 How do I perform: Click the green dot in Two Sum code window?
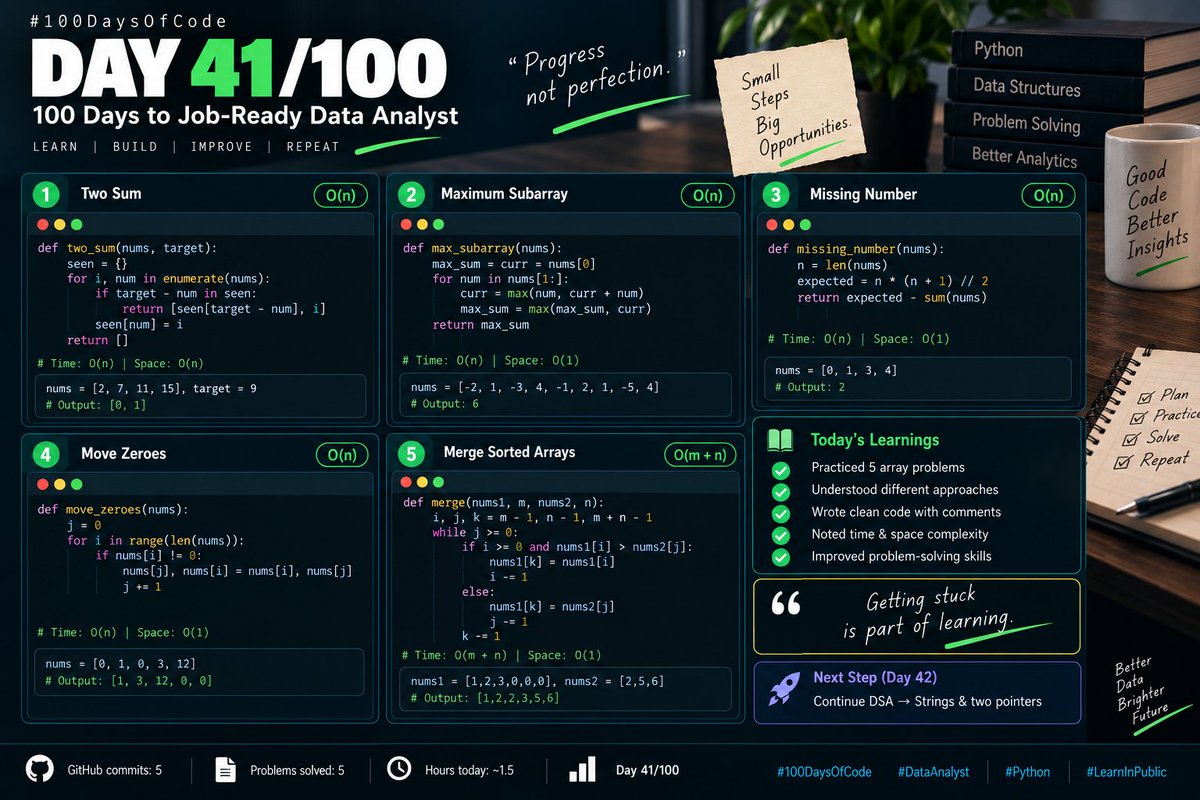(77, 225)
